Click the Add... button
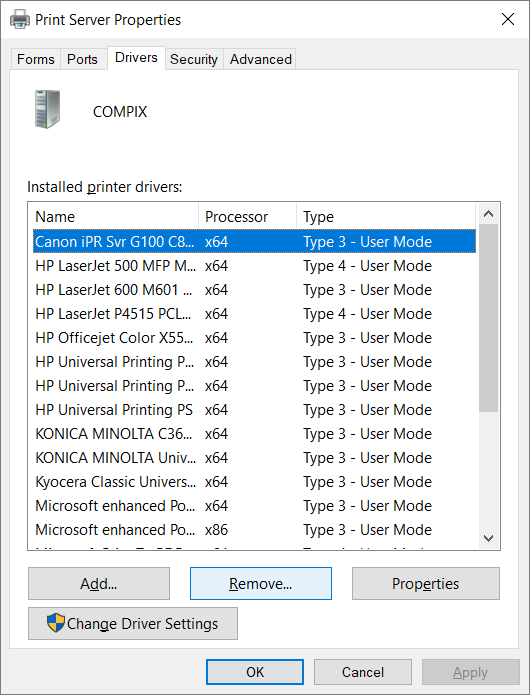 point(99,583)
